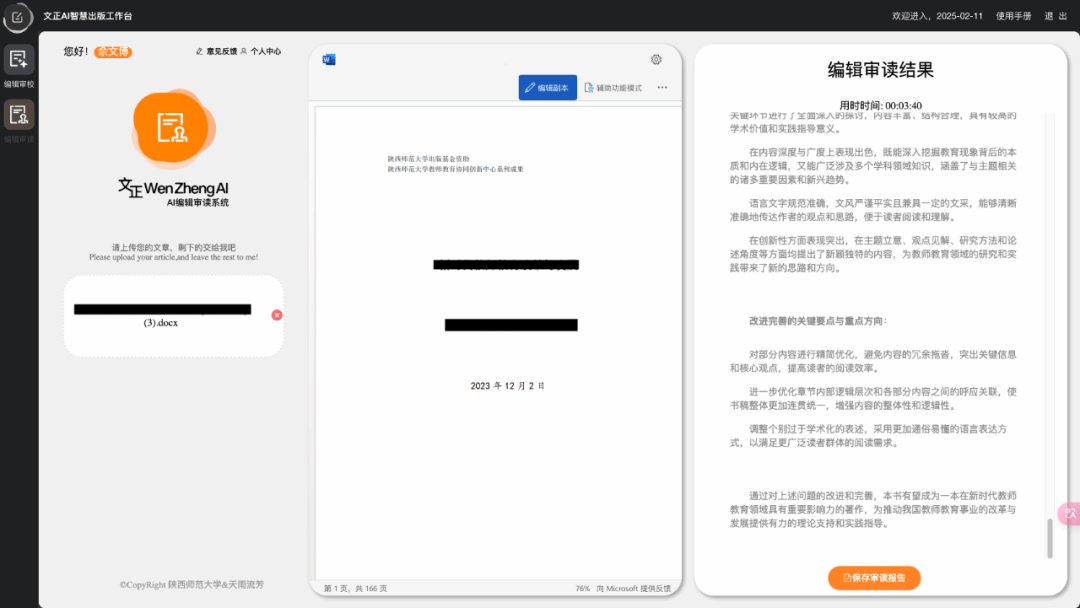The width and height of the screenshot is (1080, 608).
Task: Click the review results scrollbar thumb
Action: [x=1049, y=538]
